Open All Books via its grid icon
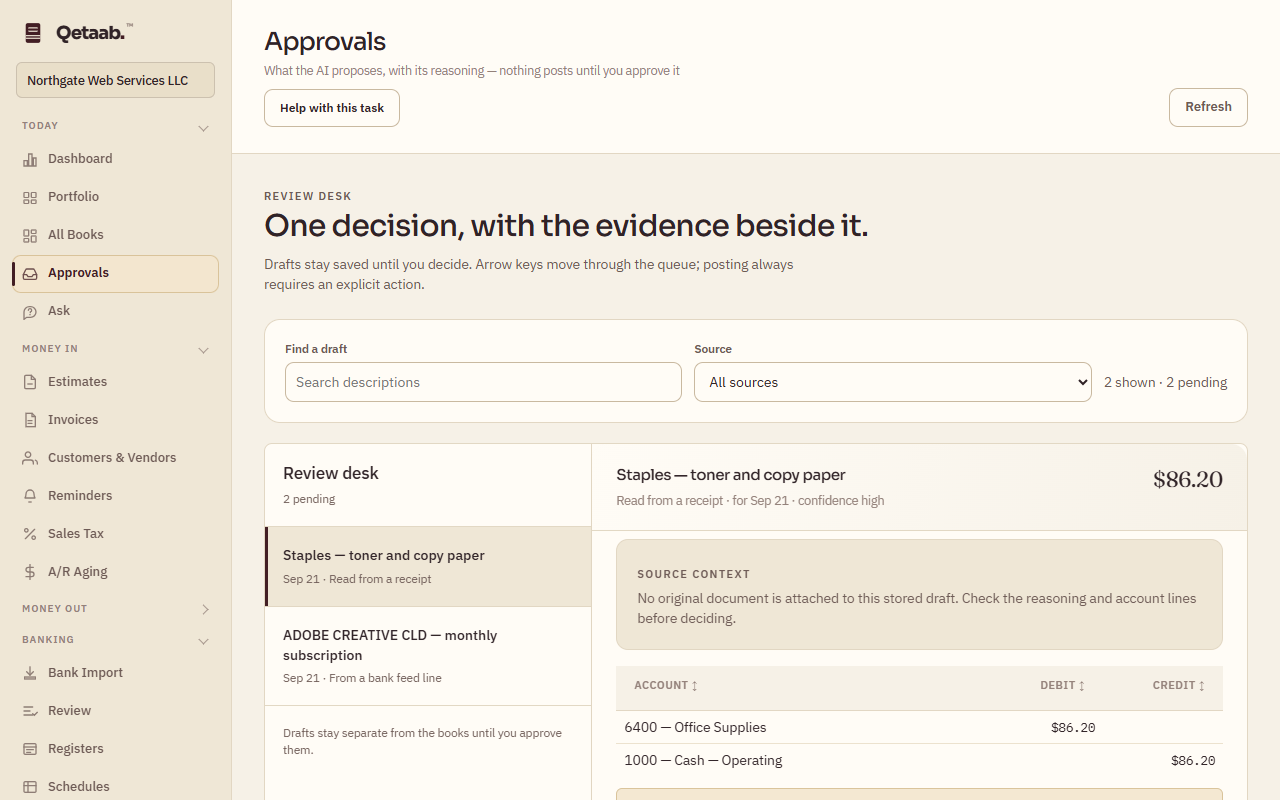1280x800 pixels. pos(30,235)
